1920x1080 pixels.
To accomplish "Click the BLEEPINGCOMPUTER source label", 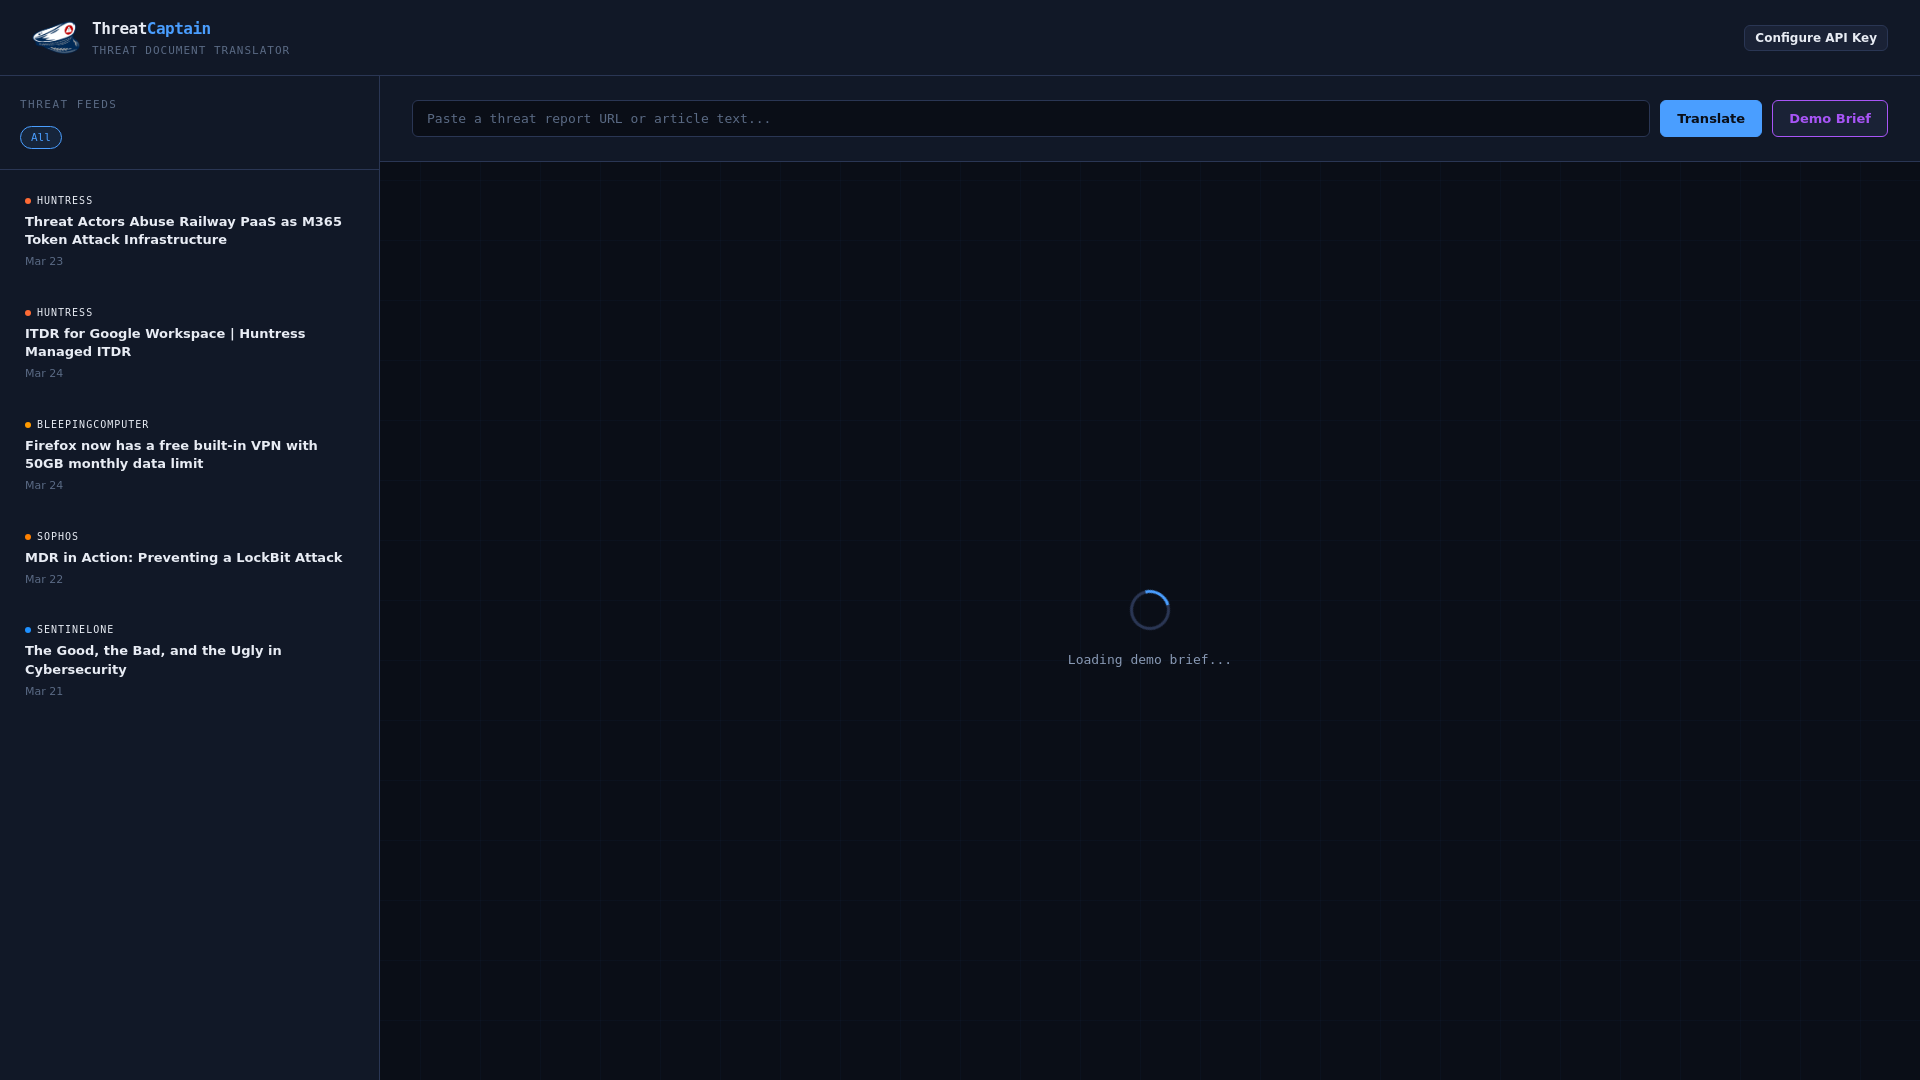I will tap(92, 425).
